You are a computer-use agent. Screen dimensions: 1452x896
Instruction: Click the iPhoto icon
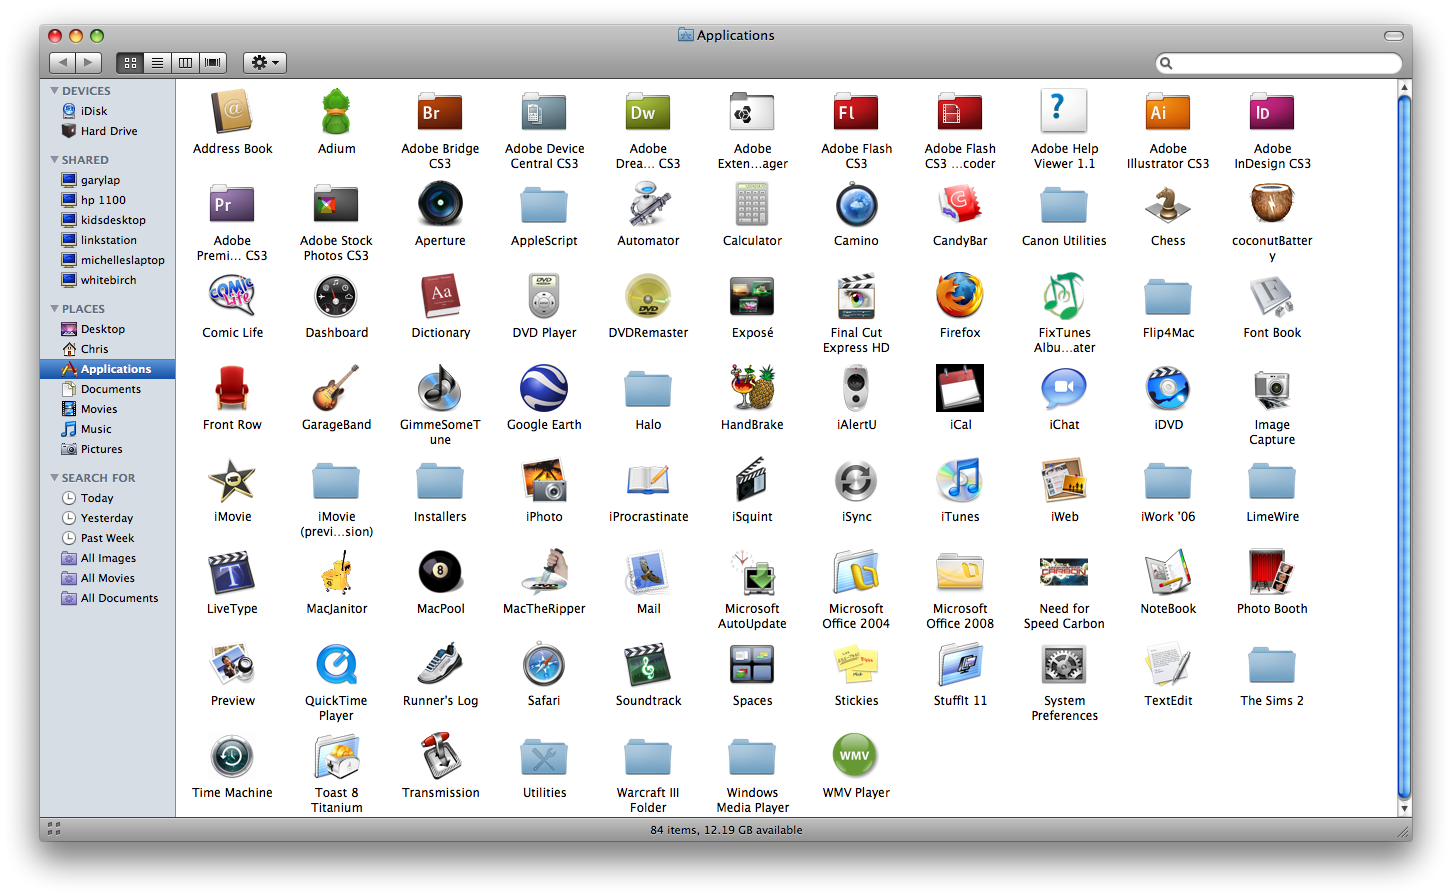[x=544, y=480]
